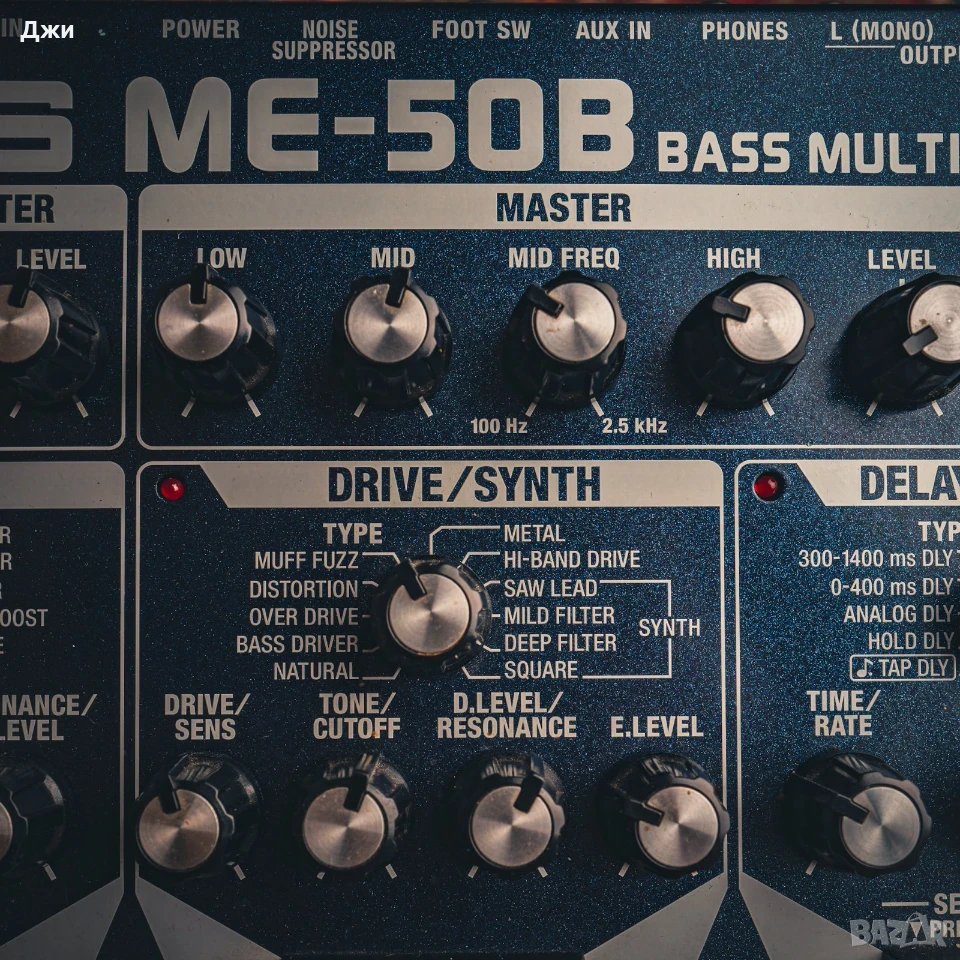Click the ME-50B model name

point(380,126)
